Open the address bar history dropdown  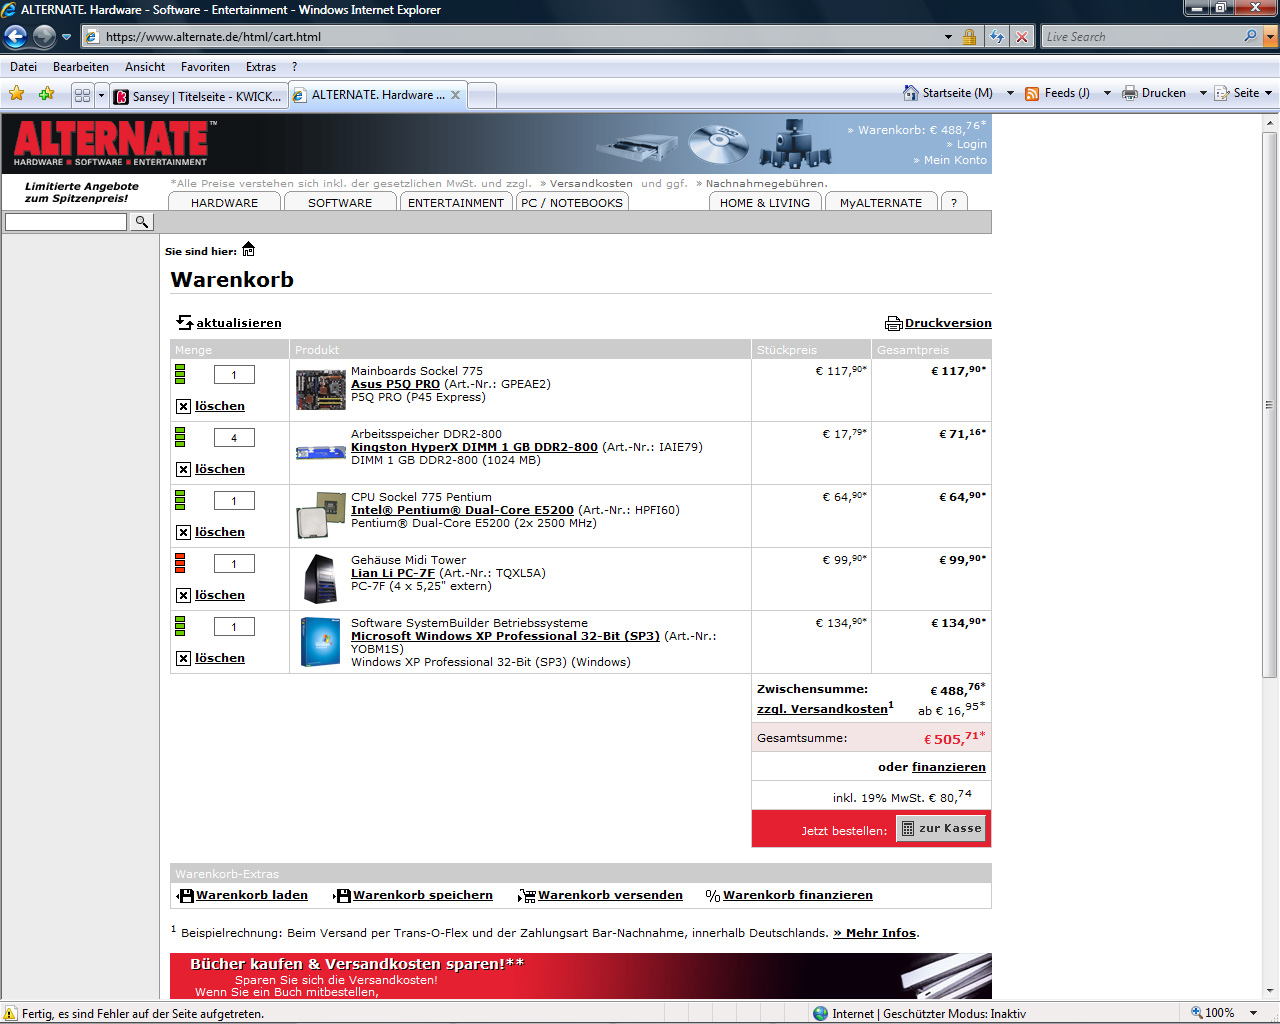click(948, 37)
